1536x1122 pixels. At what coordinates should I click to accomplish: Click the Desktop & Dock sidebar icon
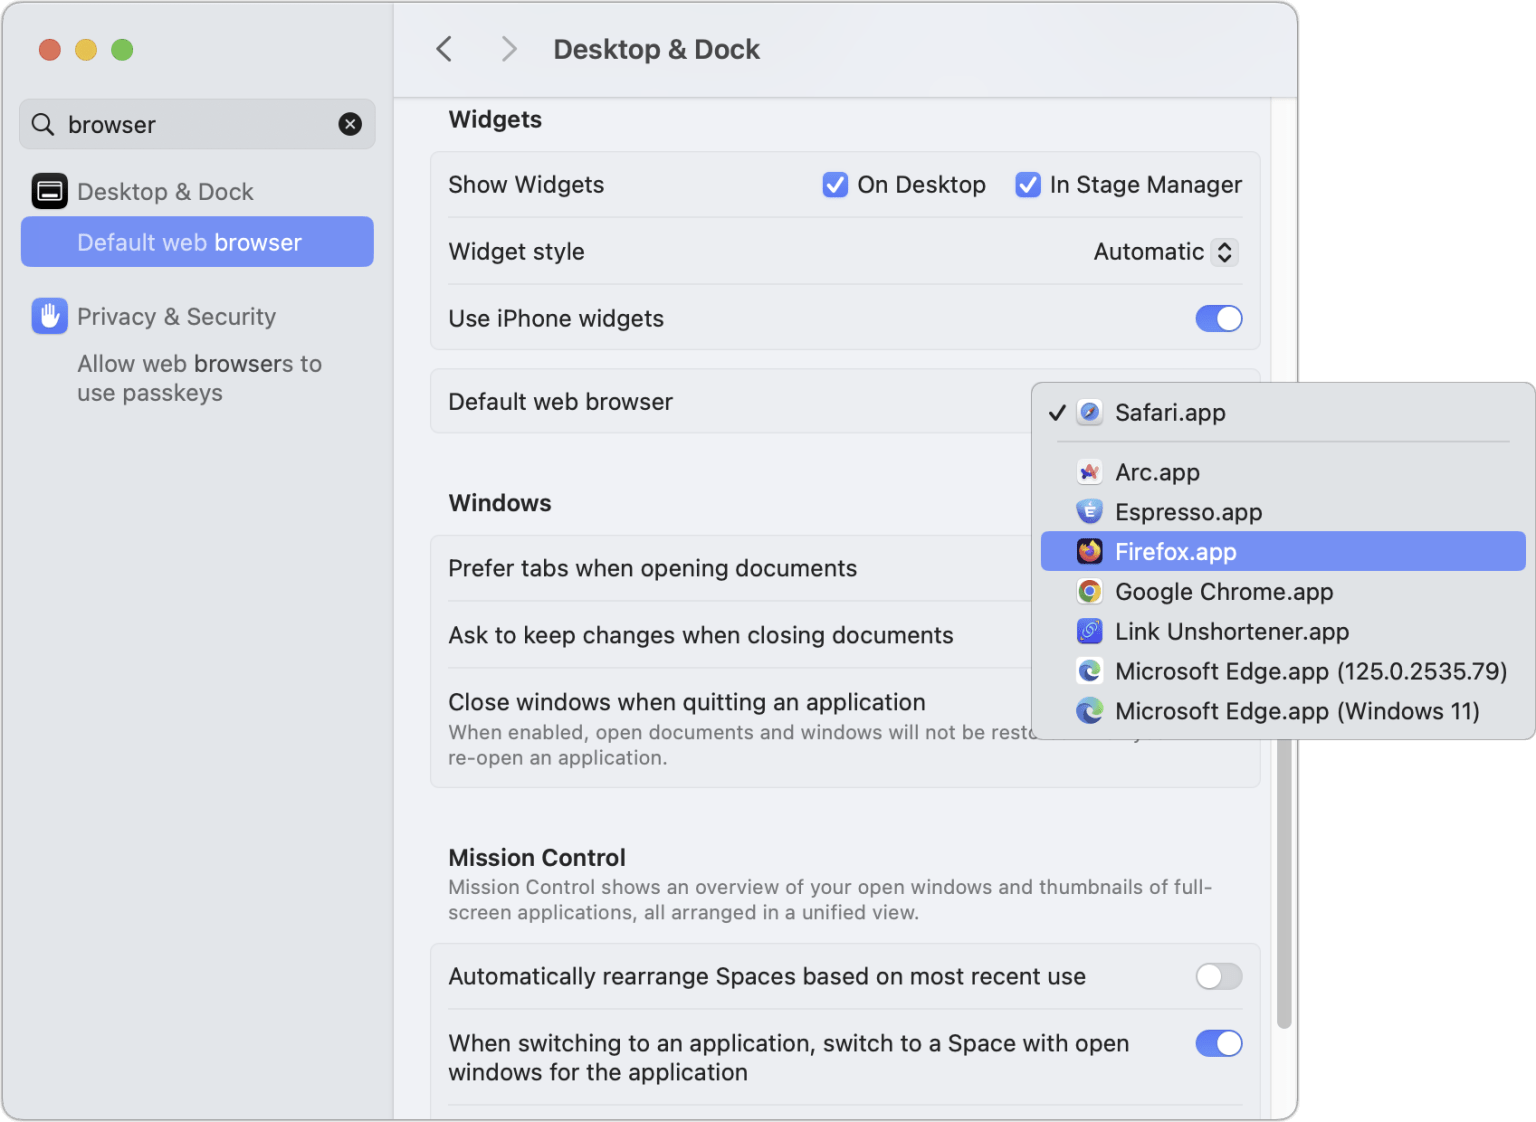click(x=49, y=191)
